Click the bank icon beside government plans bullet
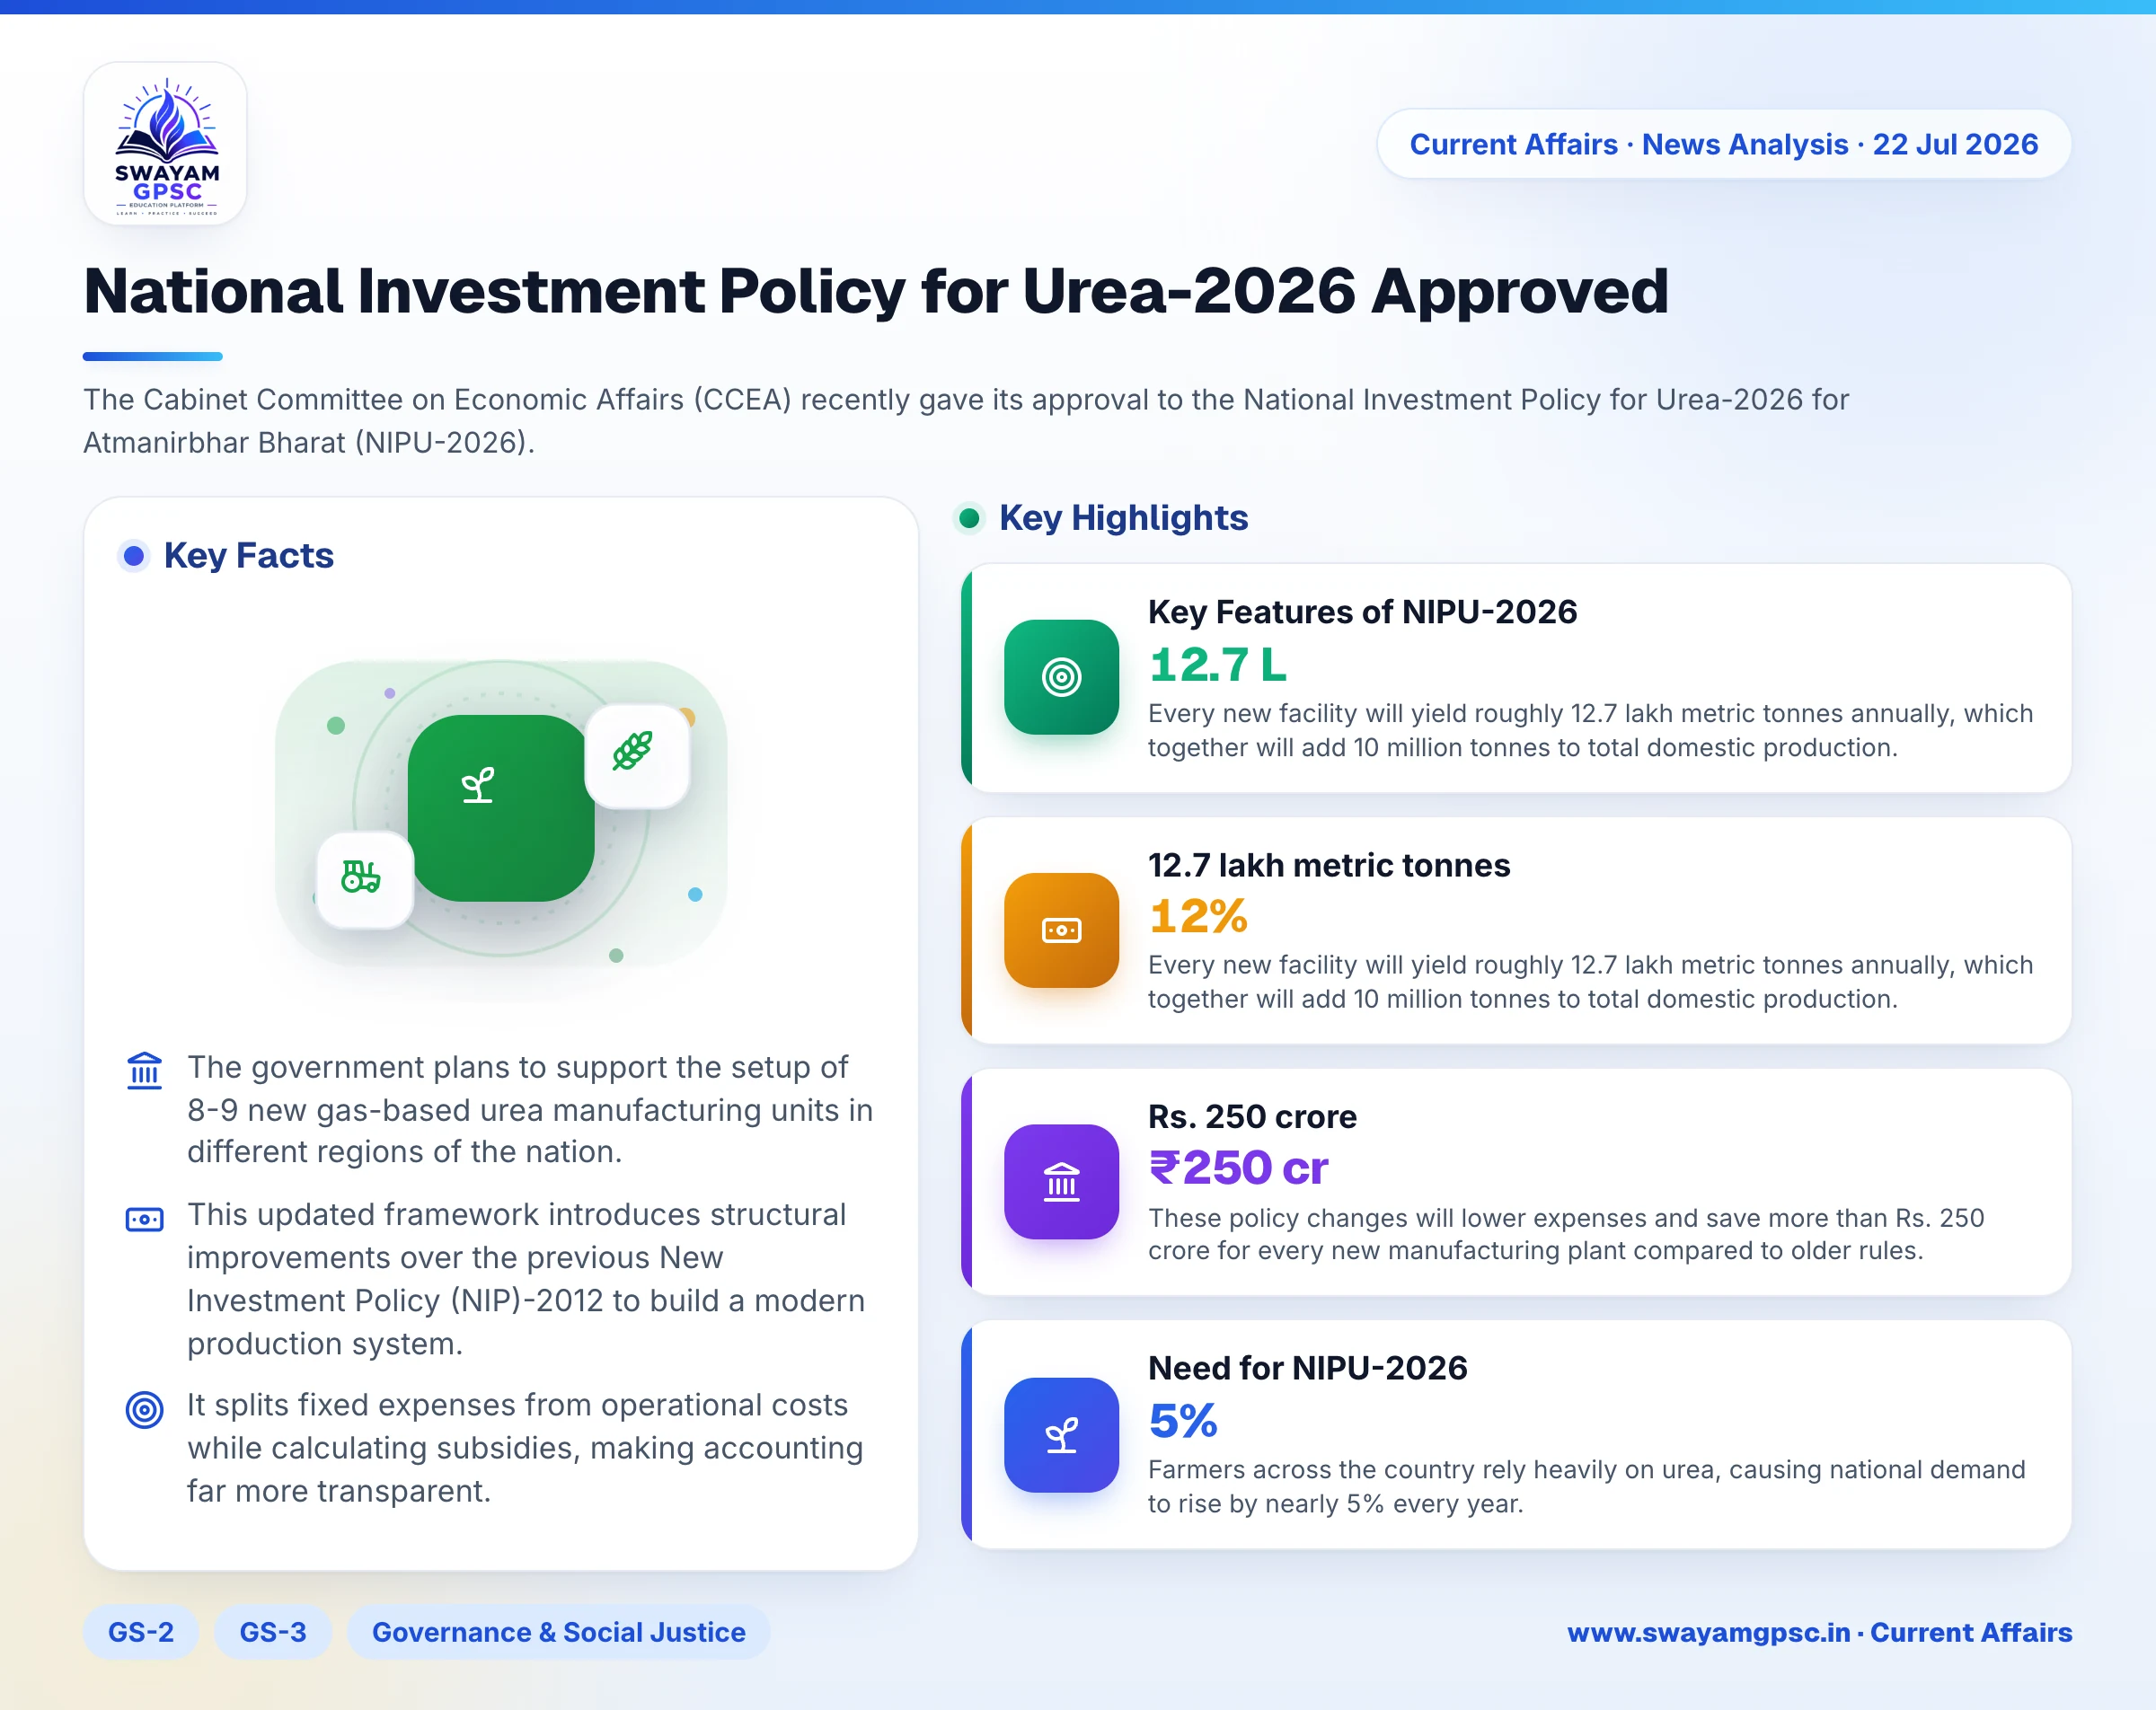Image resolution: width=2156 pixels, height=1710 pixels. pos(144,1070)
